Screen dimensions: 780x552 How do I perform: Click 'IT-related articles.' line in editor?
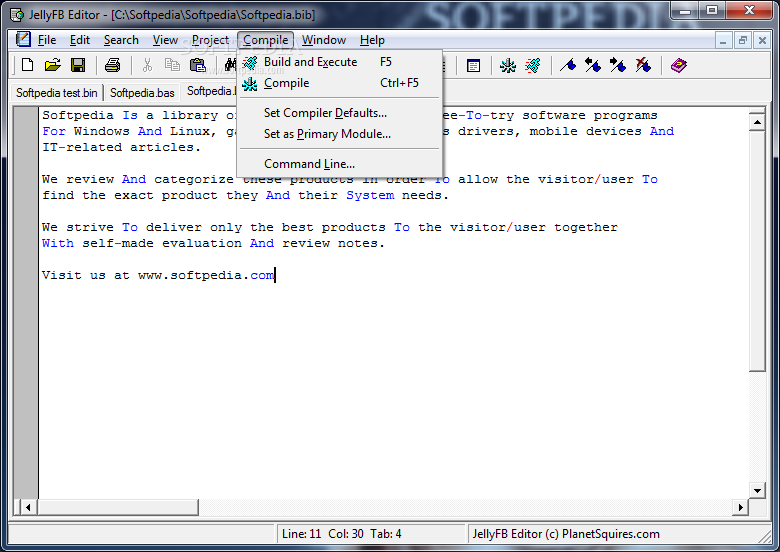[x=121, y=148]
